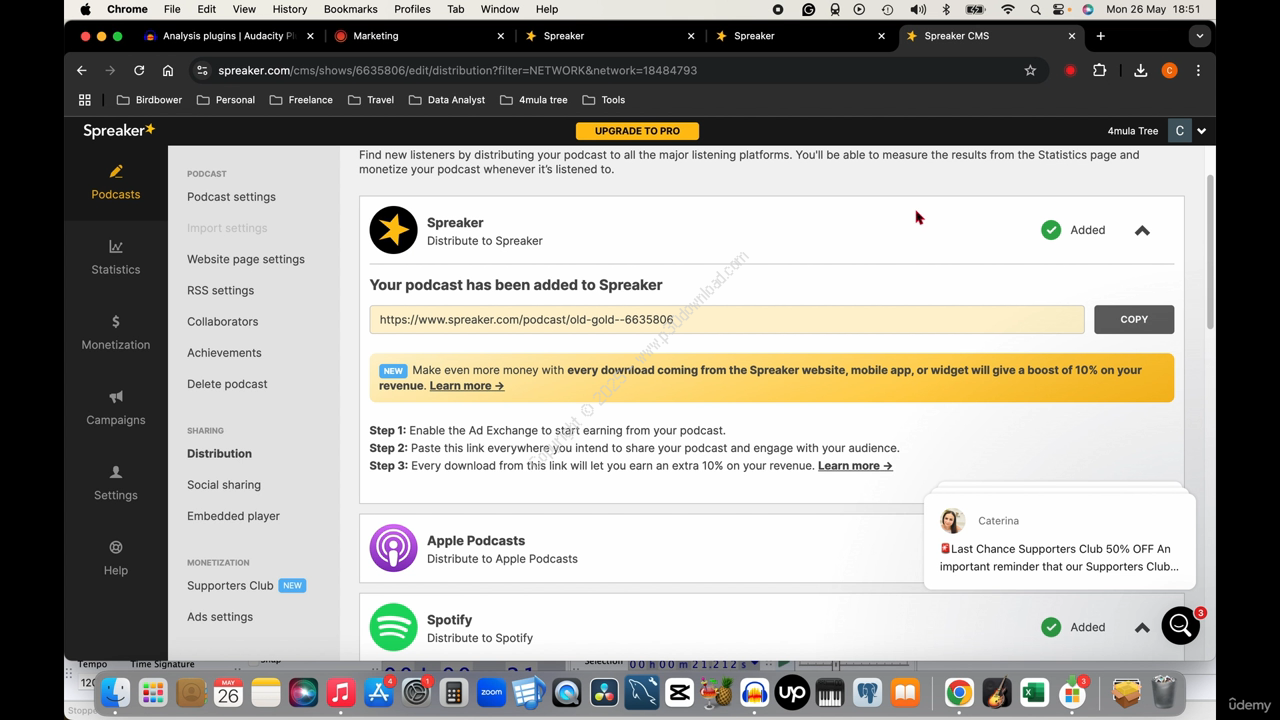This screenshot has height=720, width=1280.
Task: Open the Chrome History menu
Action: coord(290,9)
